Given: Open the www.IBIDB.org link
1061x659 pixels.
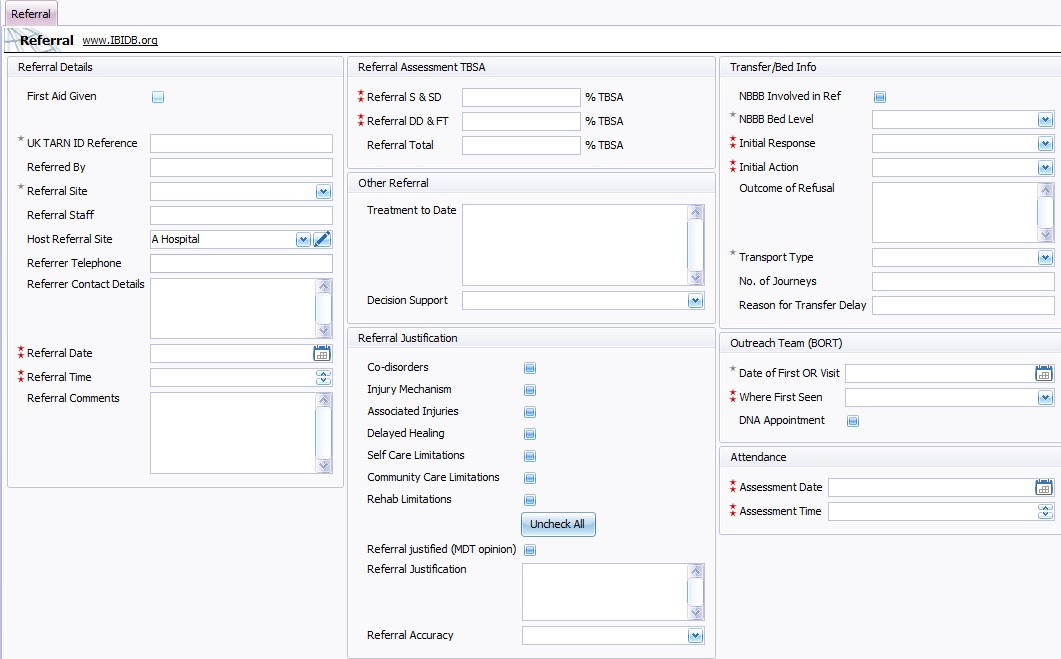Looking at the screenshot, I should click(120, 41).
